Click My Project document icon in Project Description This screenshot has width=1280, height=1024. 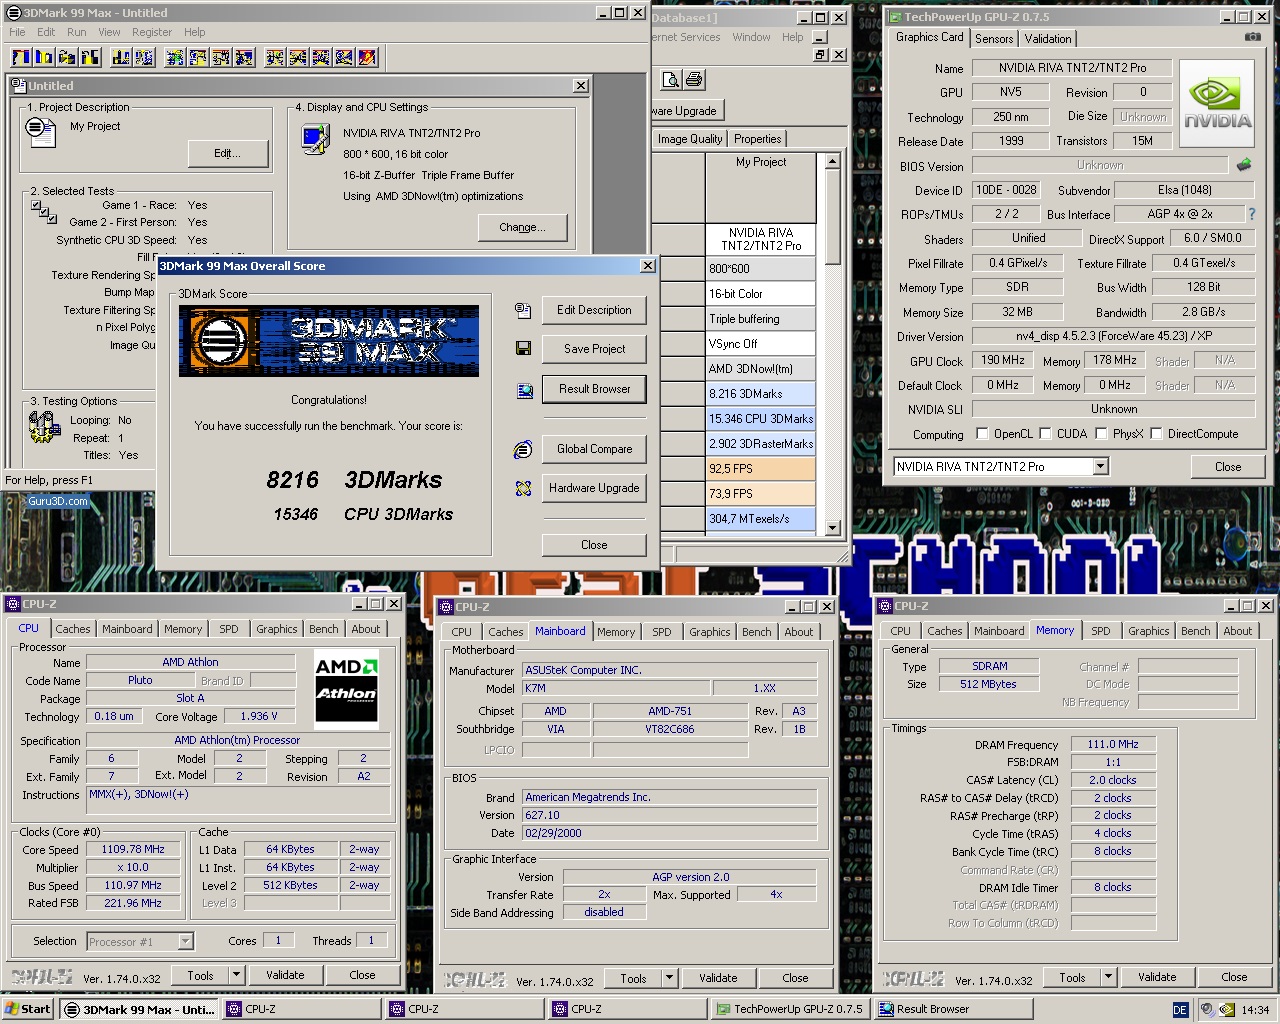(40, 131)
